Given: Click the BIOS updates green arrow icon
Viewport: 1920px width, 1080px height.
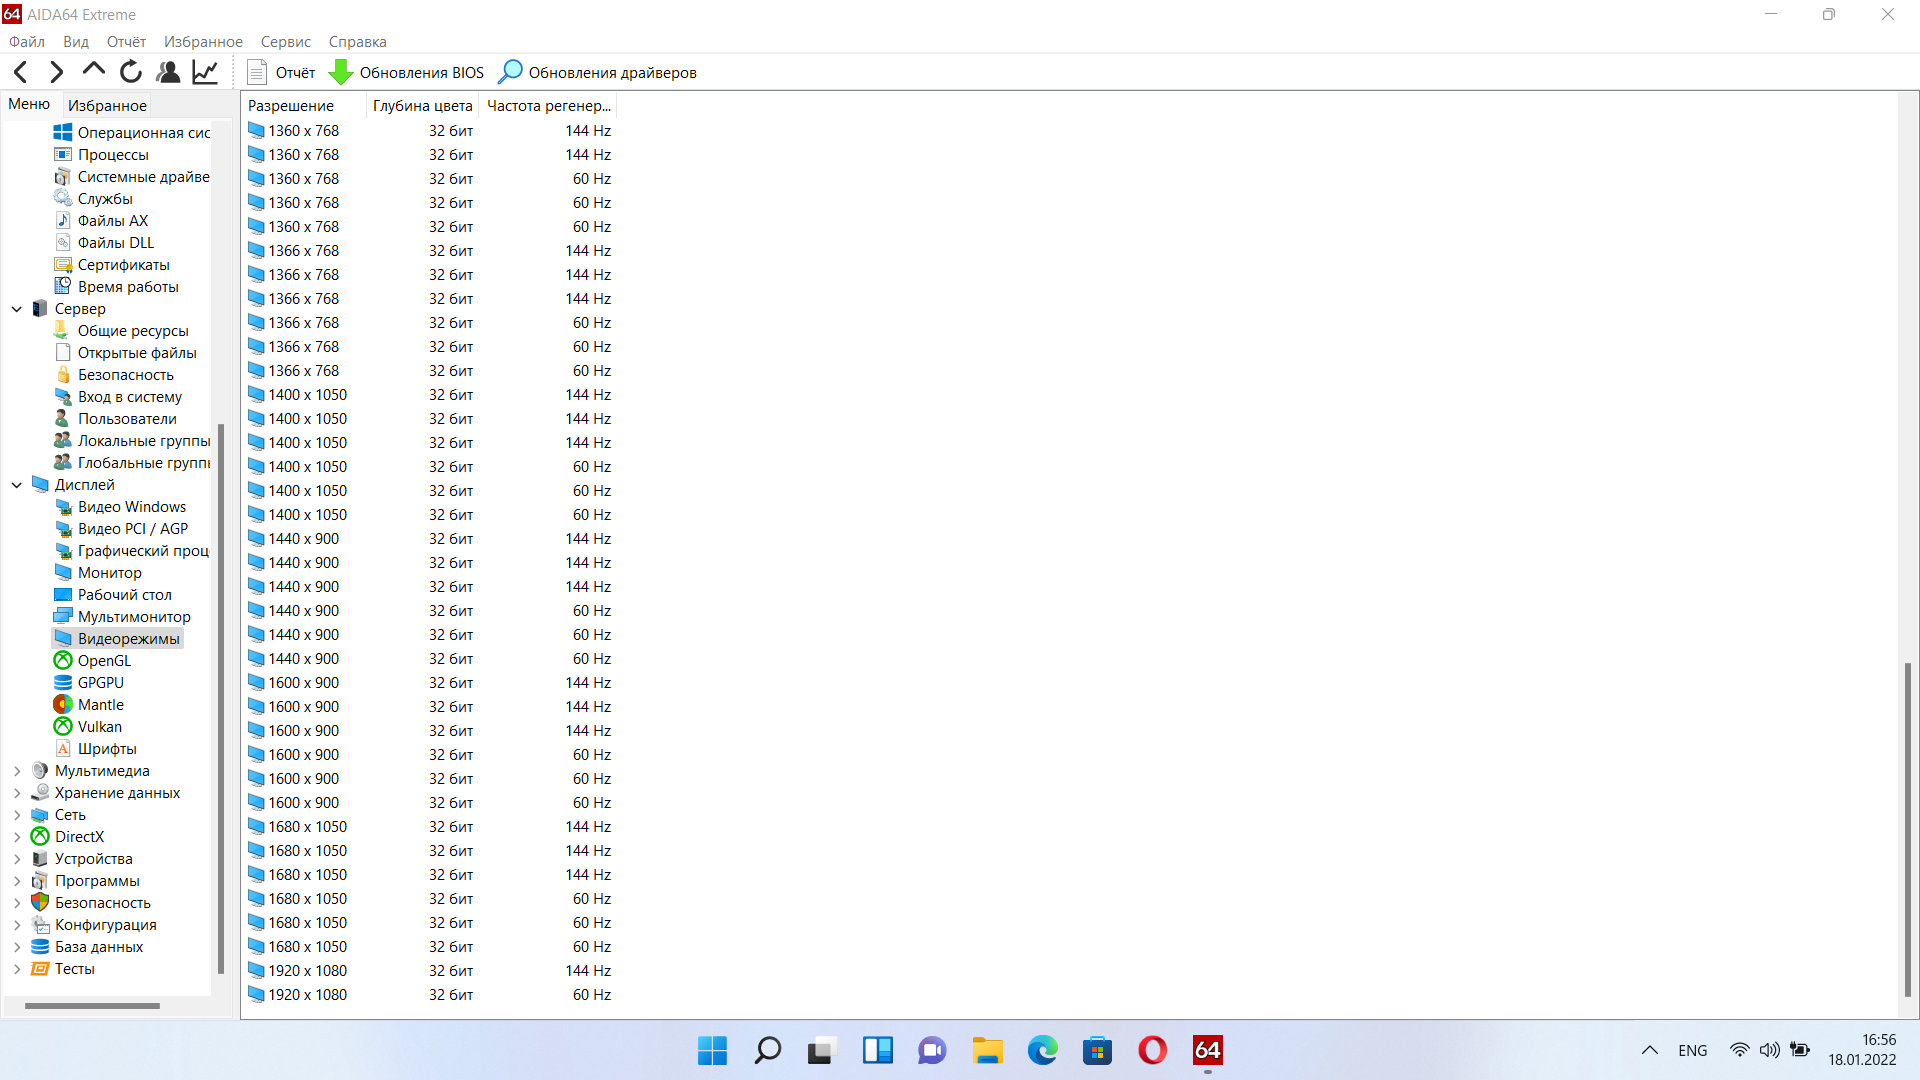Looking at the screenshot, I should pos(341,72).
